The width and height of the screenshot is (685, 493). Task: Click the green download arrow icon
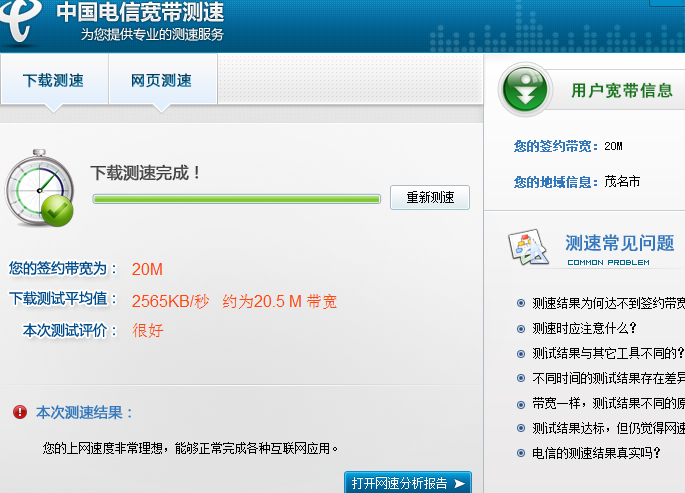pos(526,90)
